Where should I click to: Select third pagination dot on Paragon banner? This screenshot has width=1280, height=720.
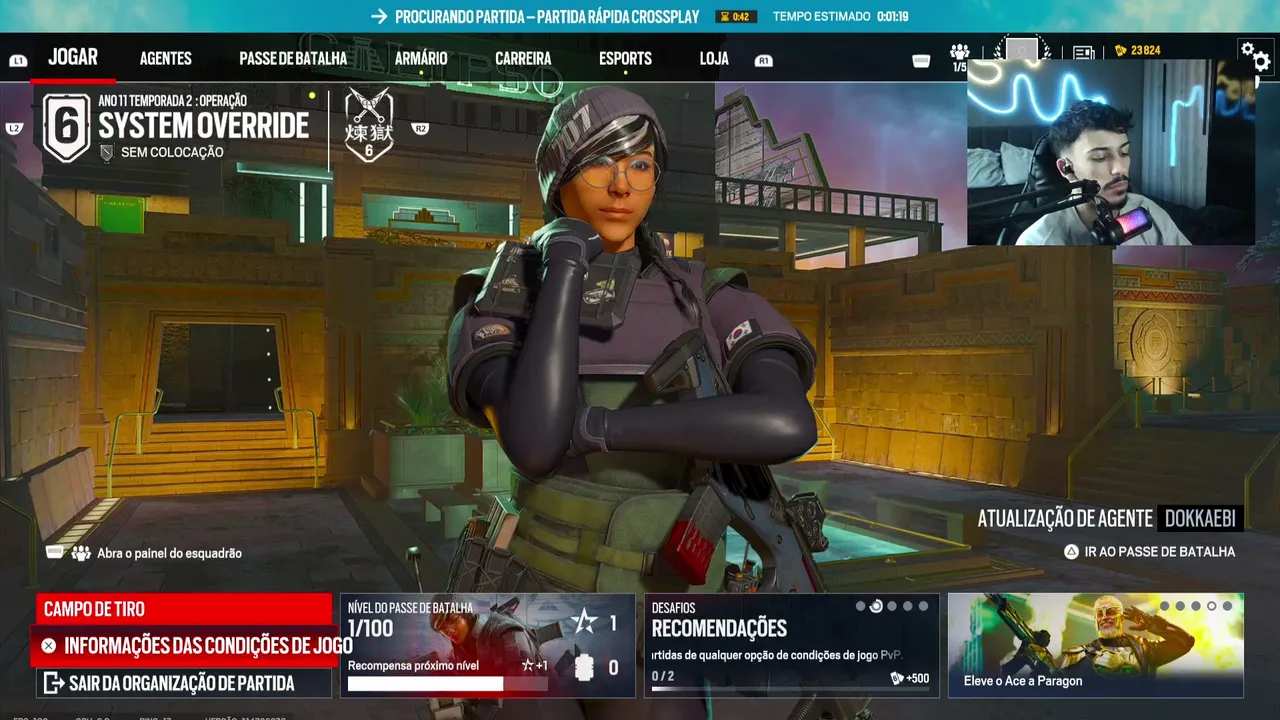pyautogui.click(x=1196, y=606)
